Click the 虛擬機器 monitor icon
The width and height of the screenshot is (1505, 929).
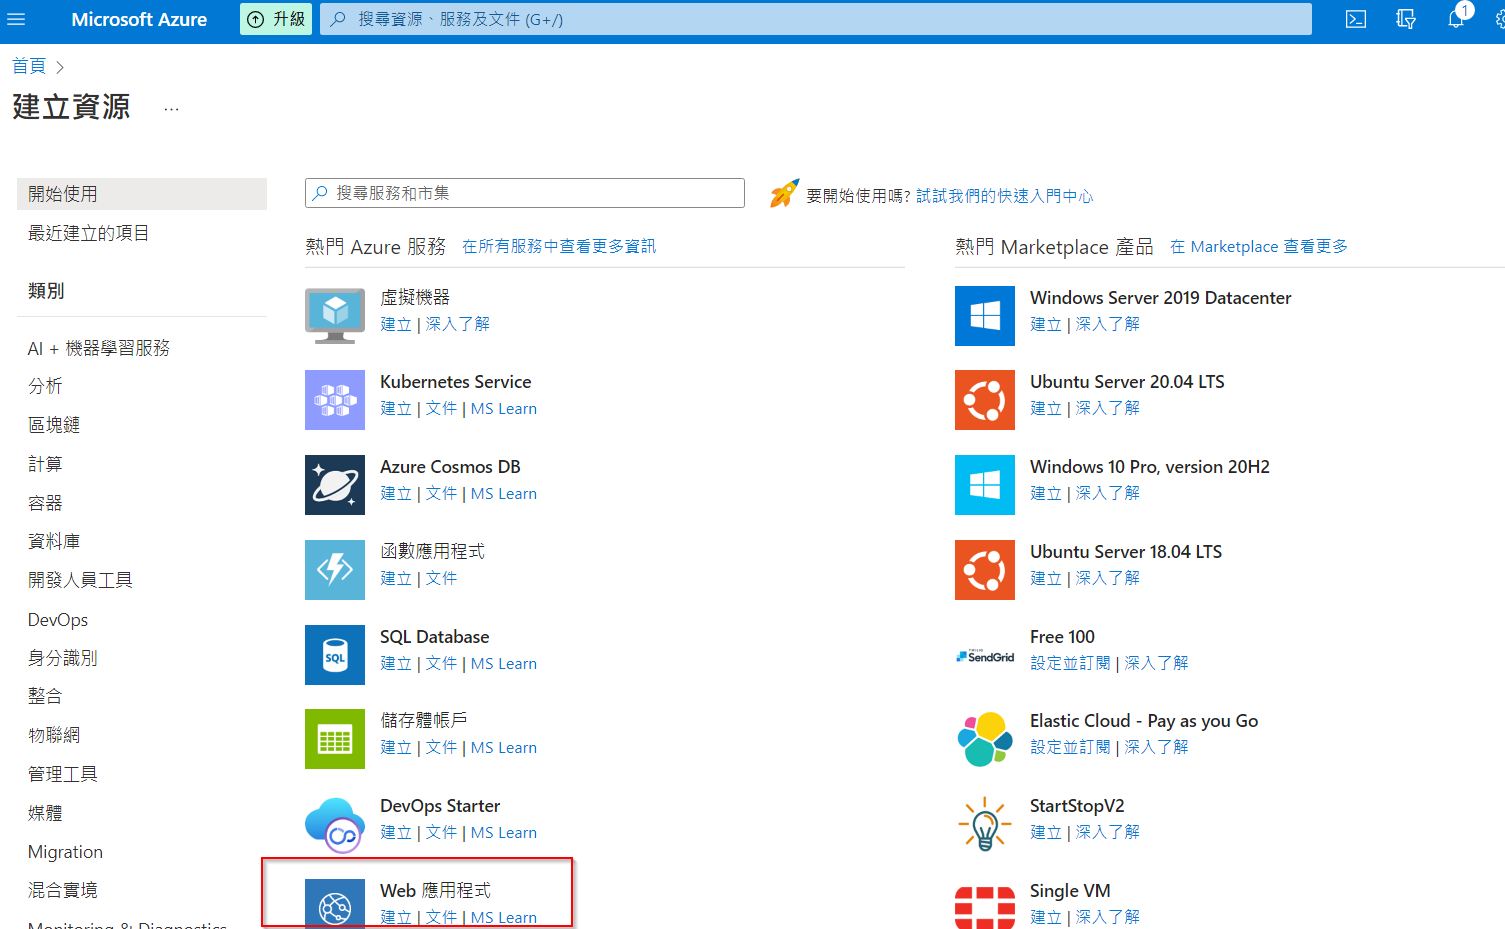335,315
